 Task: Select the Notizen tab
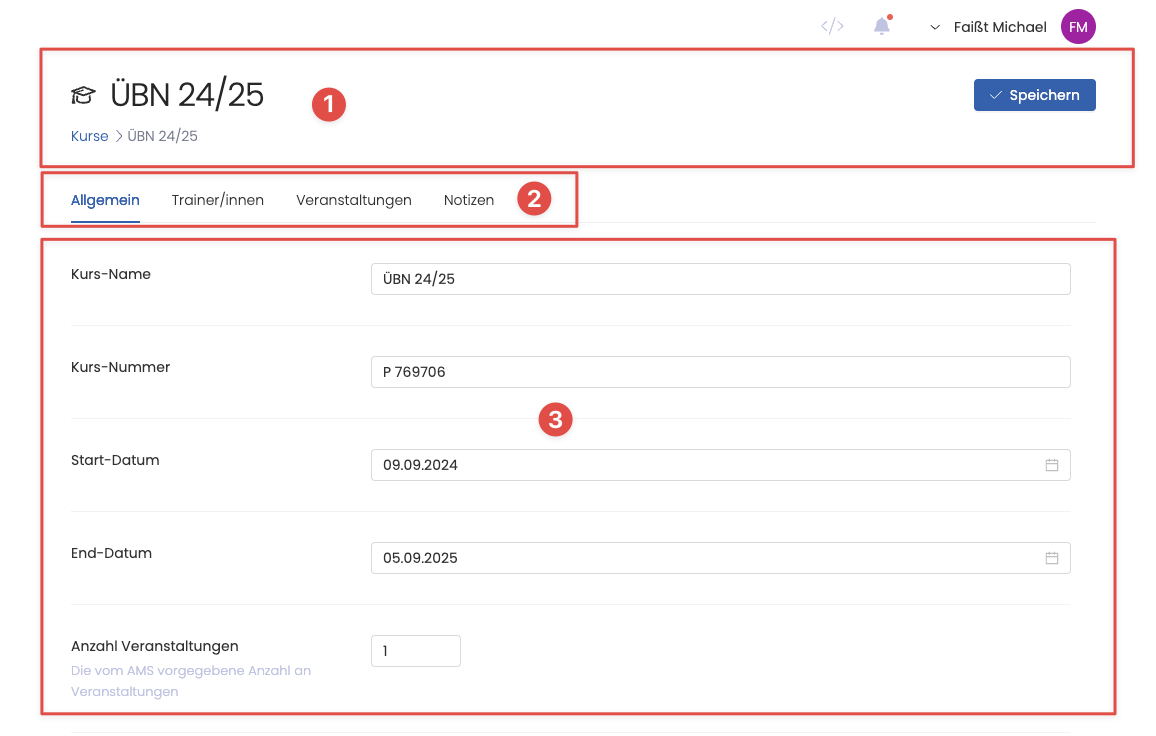[x=469, y=200]
